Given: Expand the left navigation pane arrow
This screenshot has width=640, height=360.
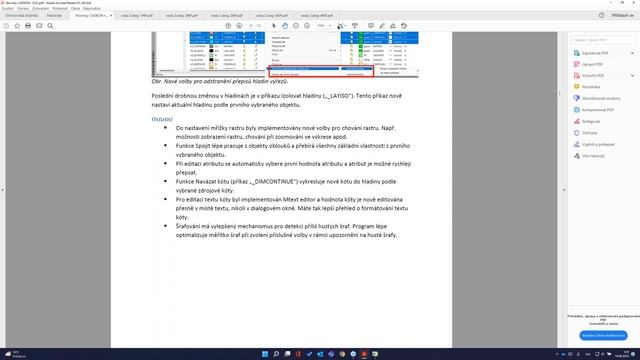Looking at the screenshot, I should [2, 190].
